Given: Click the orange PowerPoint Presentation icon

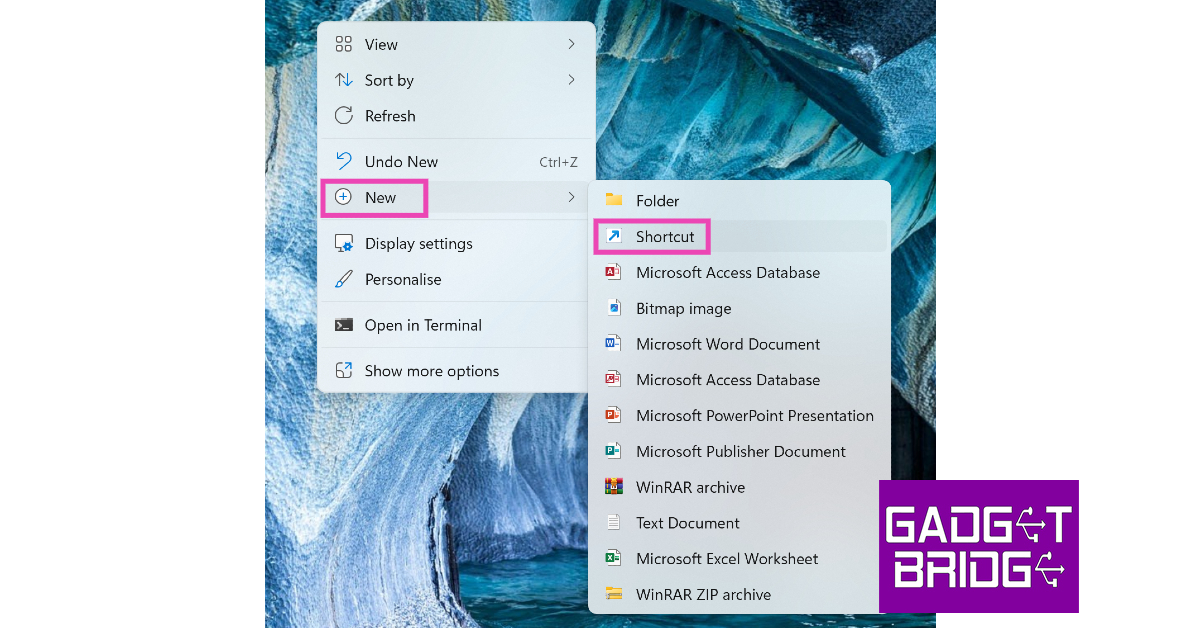Looking at the screenshot, I should pyautogui.click(x=614, y=416).
